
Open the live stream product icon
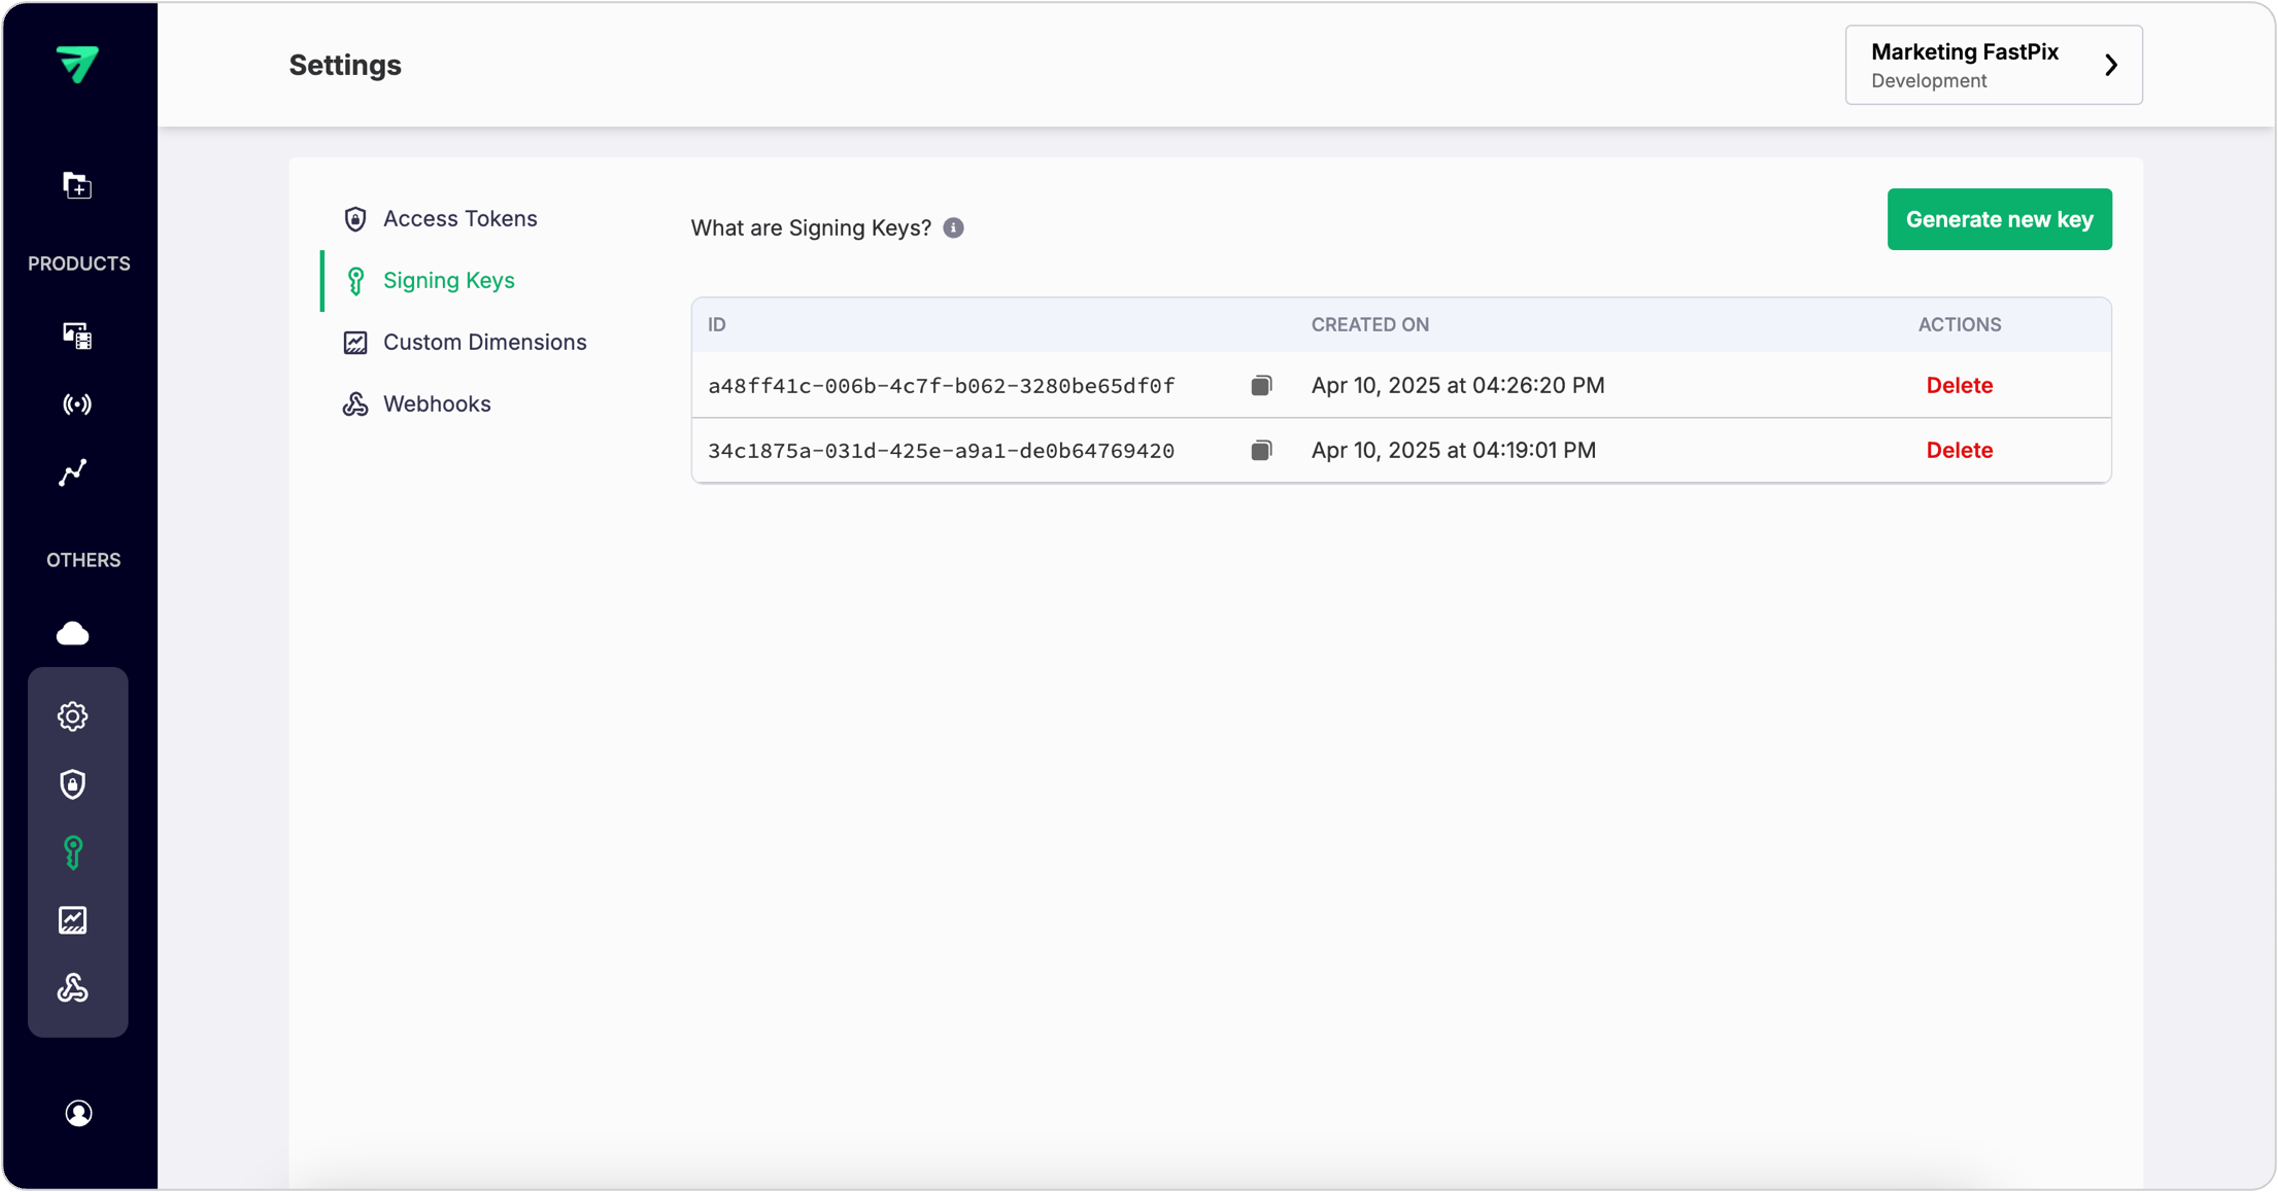[x=77, y=404]
